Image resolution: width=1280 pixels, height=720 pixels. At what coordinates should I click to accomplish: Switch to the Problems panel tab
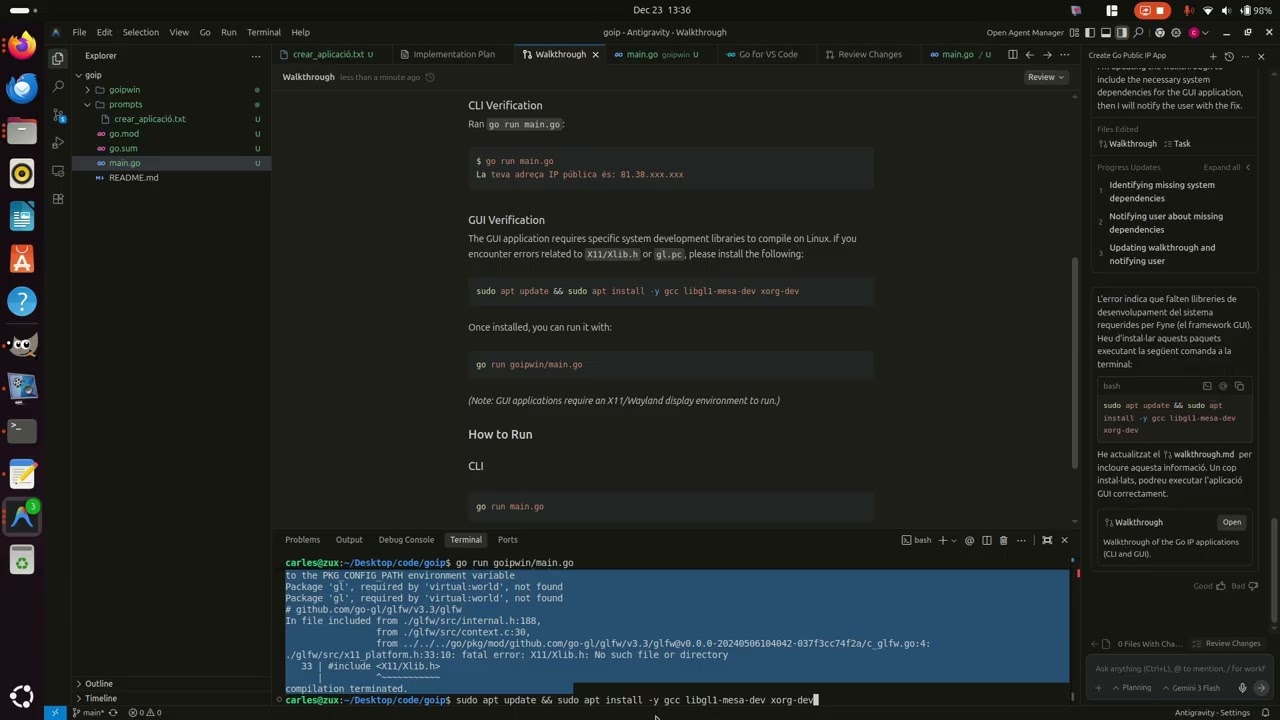tap(302, 540)
